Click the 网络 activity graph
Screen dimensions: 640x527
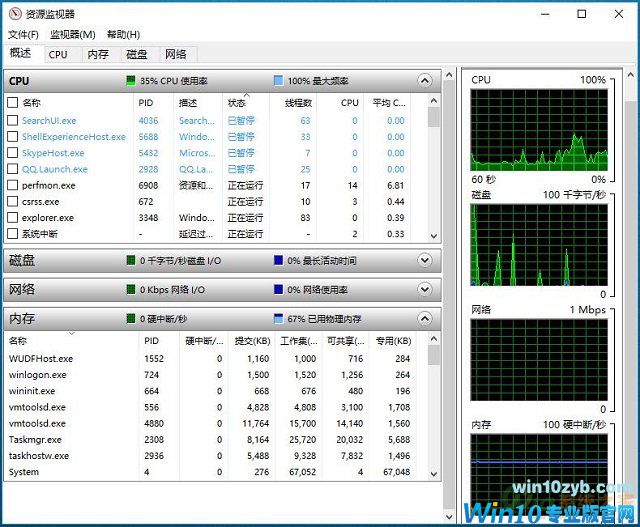tap(539, 360)
